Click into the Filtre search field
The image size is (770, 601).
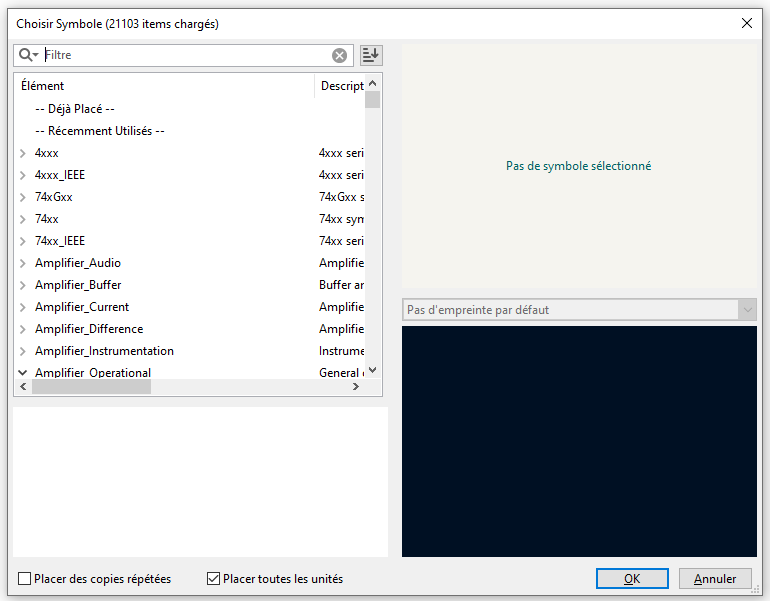click(x=185, y=55)
